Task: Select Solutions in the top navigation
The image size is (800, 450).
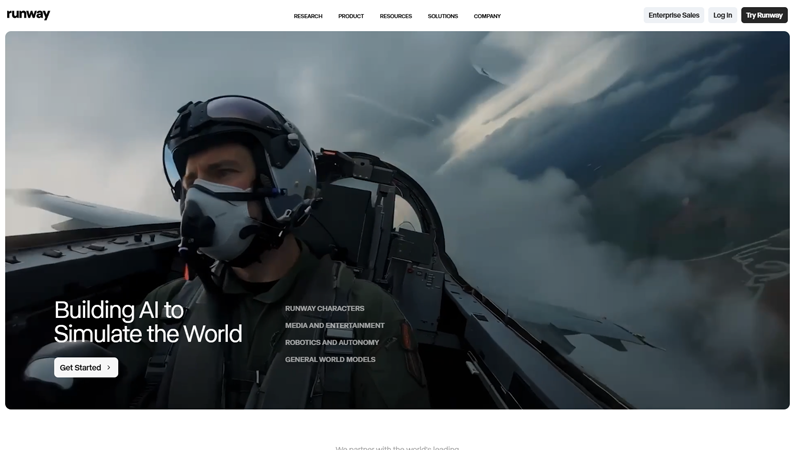Action: click(443, 16)
